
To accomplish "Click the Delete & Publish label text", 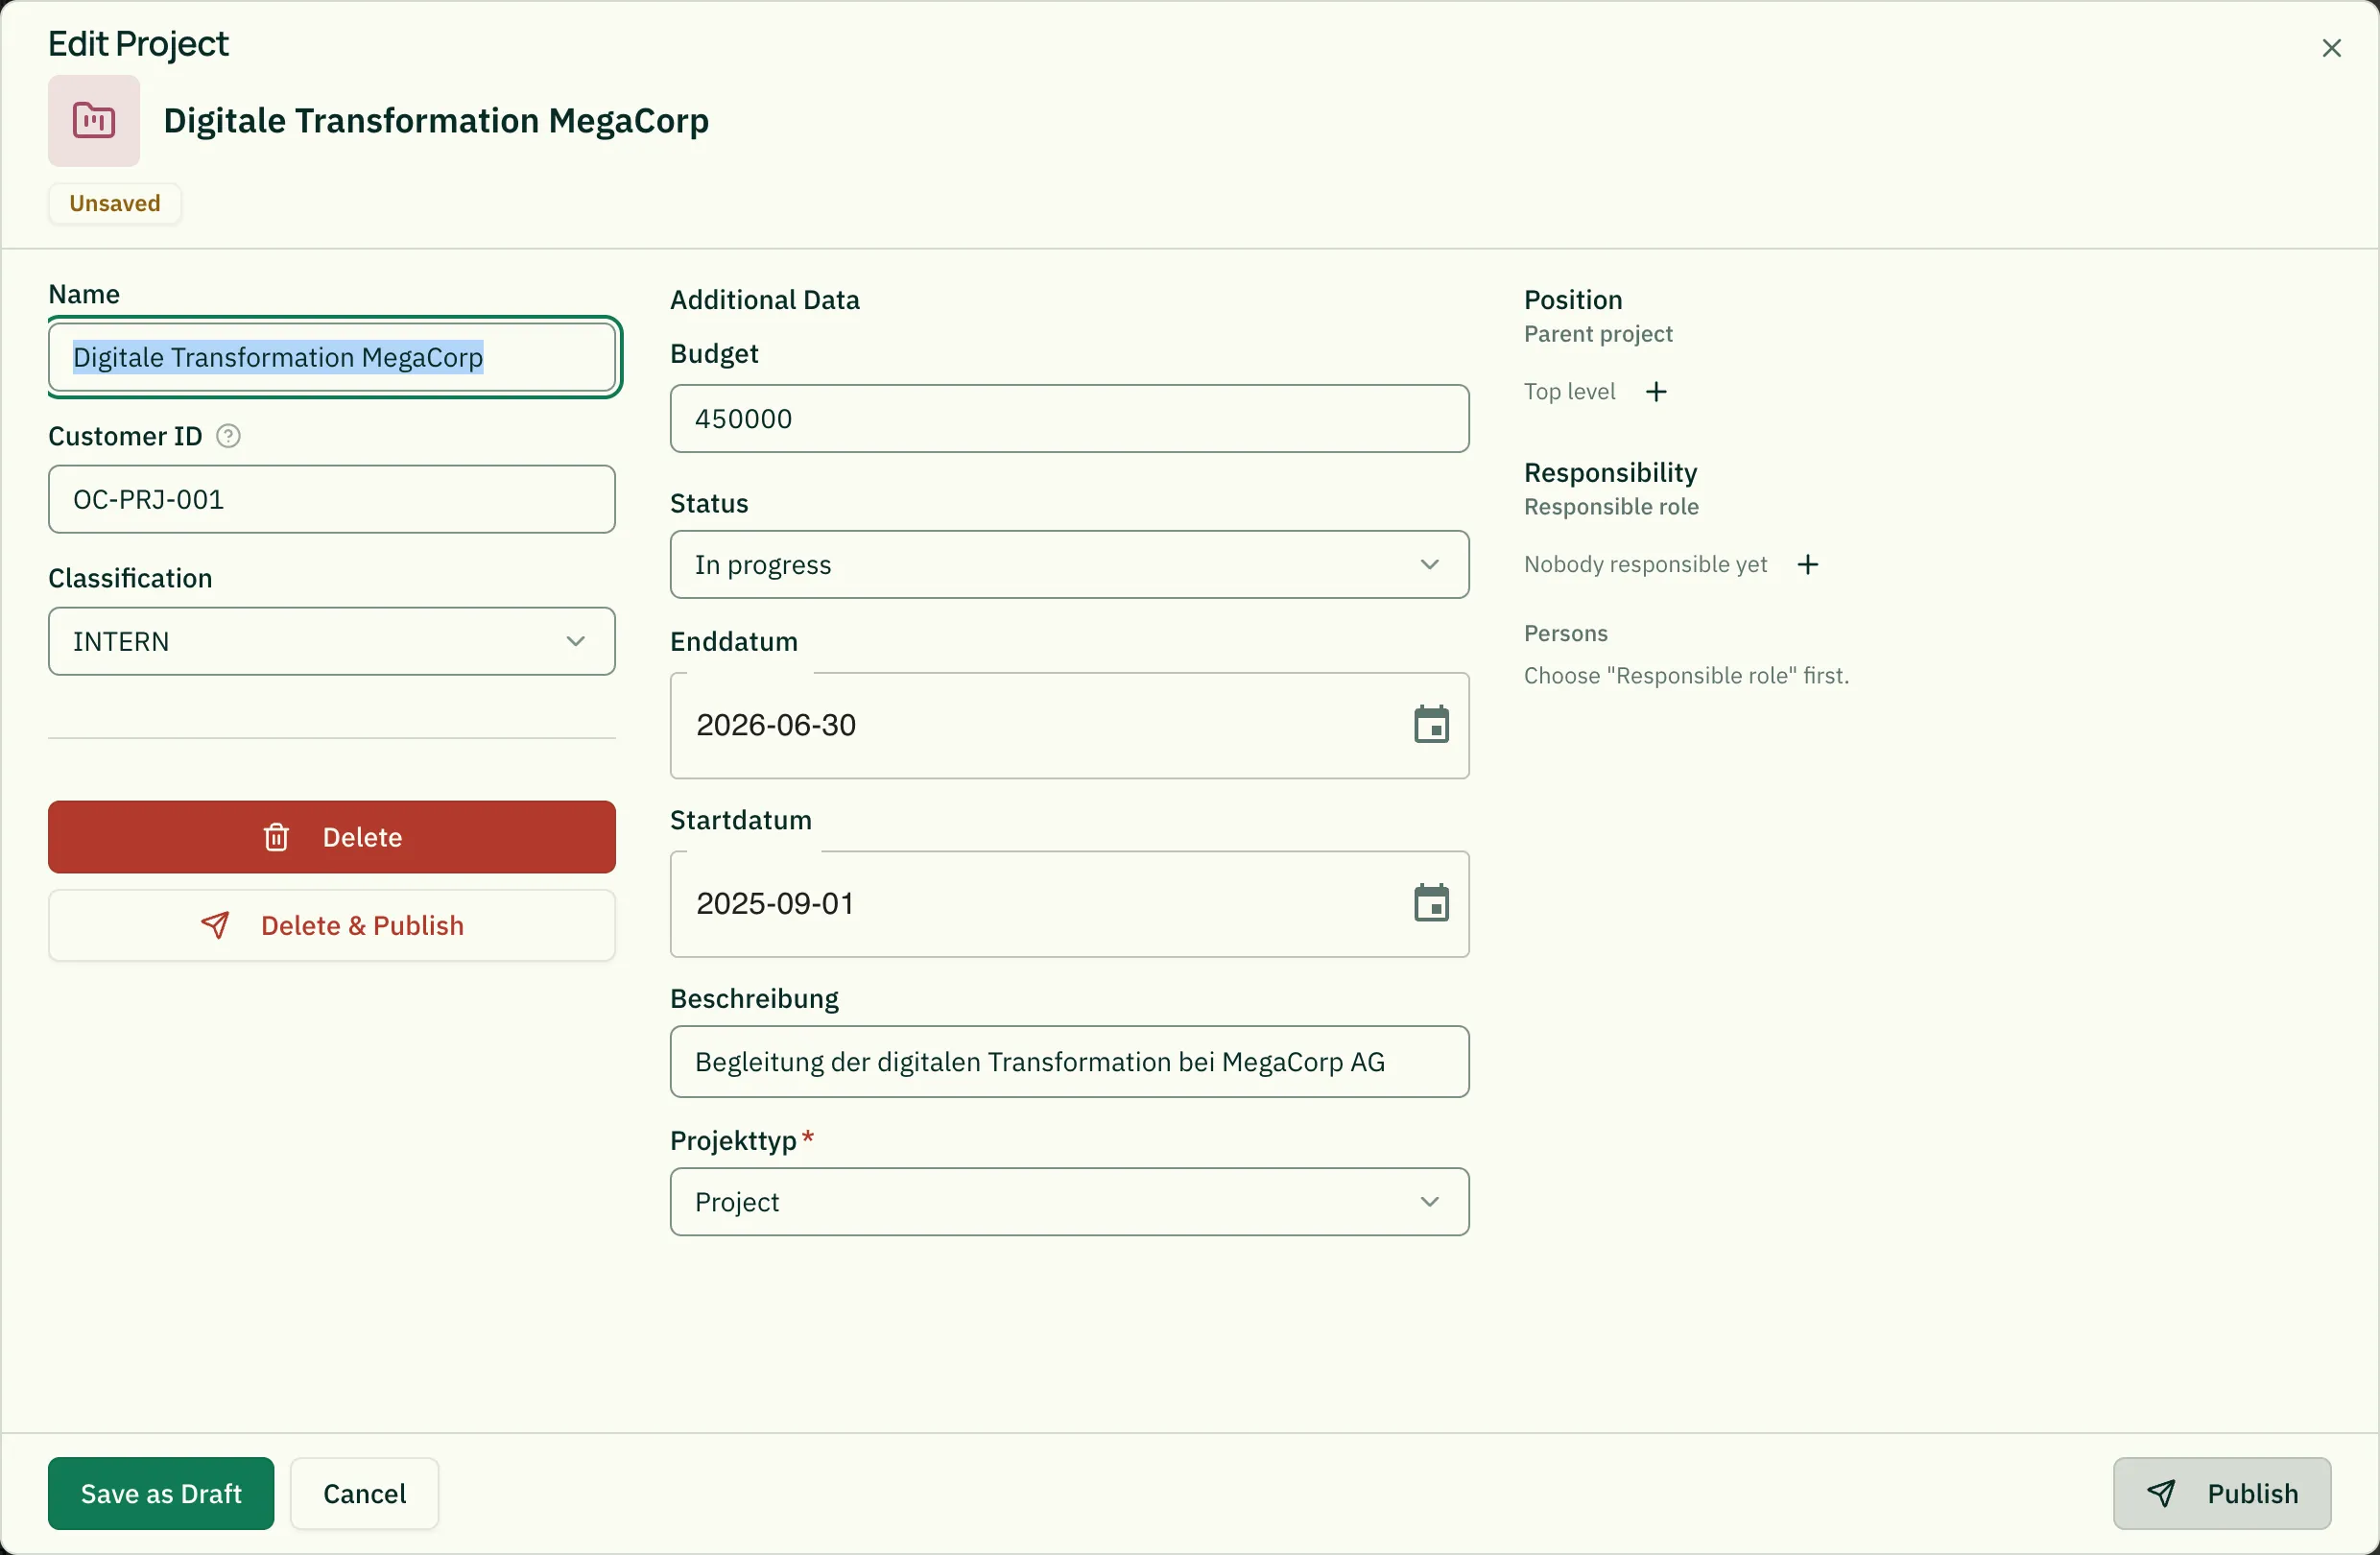I will [x=362, y=926].
